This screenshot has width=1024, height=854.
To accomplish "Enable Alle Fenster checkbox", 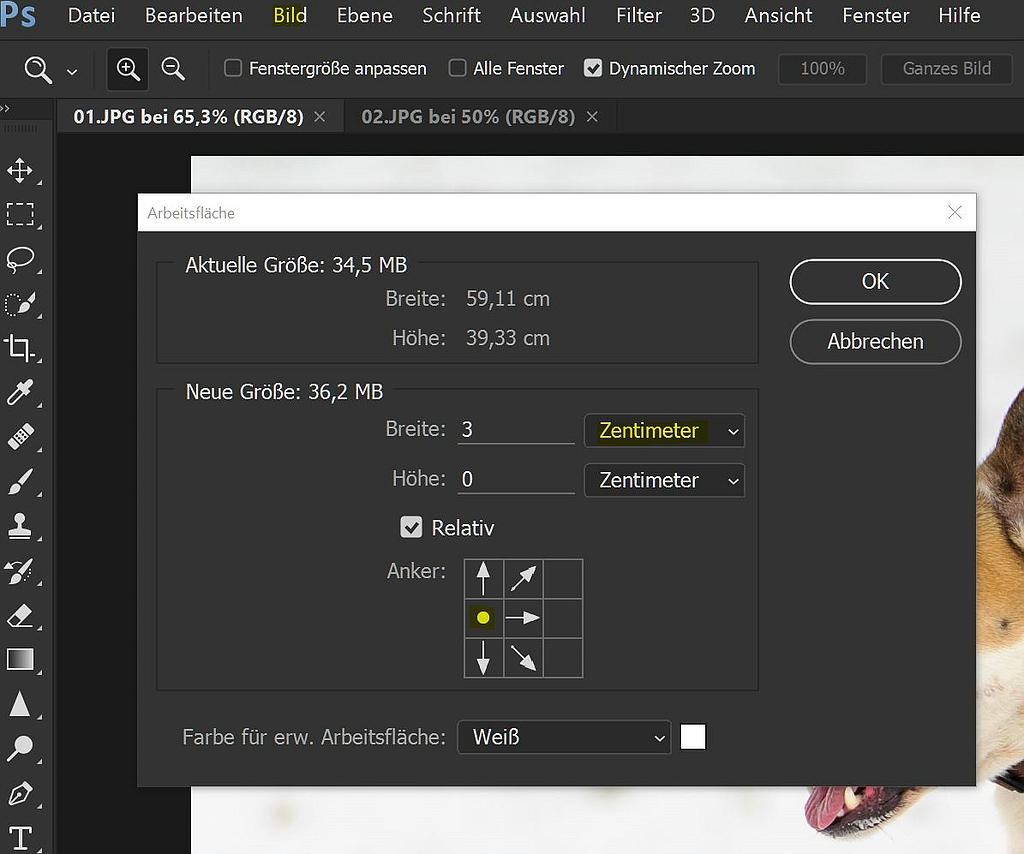I will 457,68.
